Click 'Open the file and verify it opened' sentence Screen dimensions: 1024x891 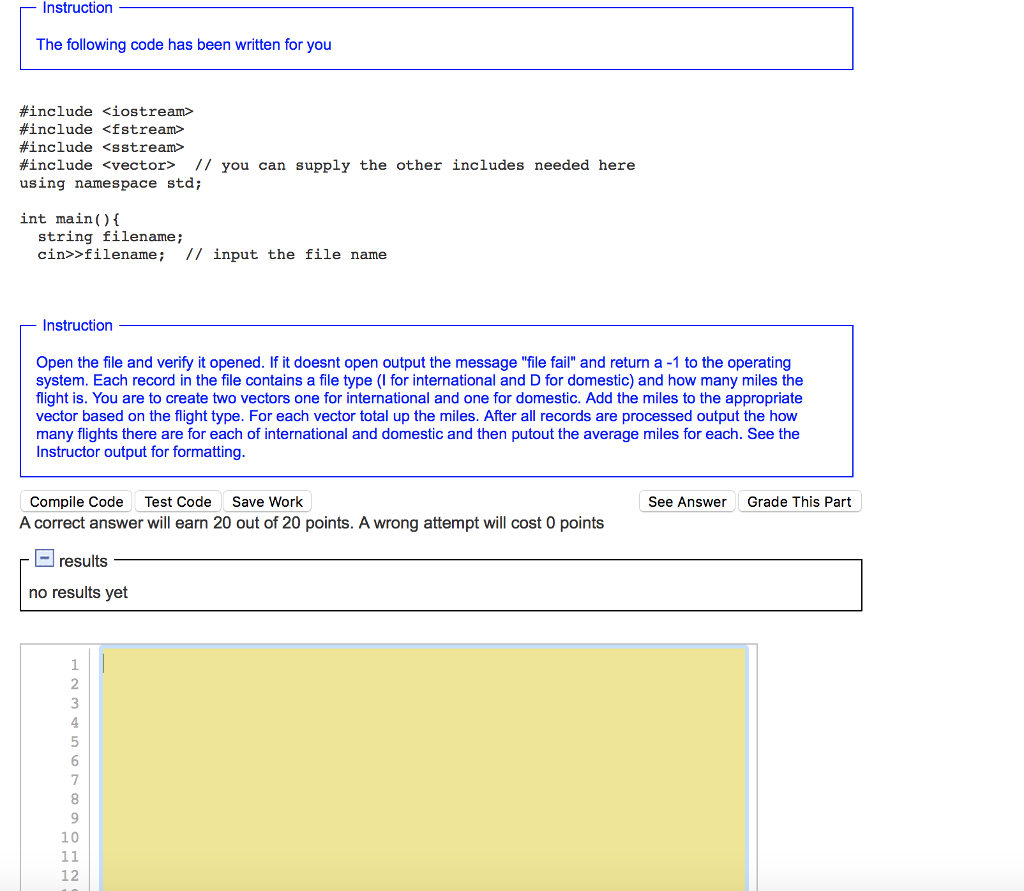[x=150, y=363]
